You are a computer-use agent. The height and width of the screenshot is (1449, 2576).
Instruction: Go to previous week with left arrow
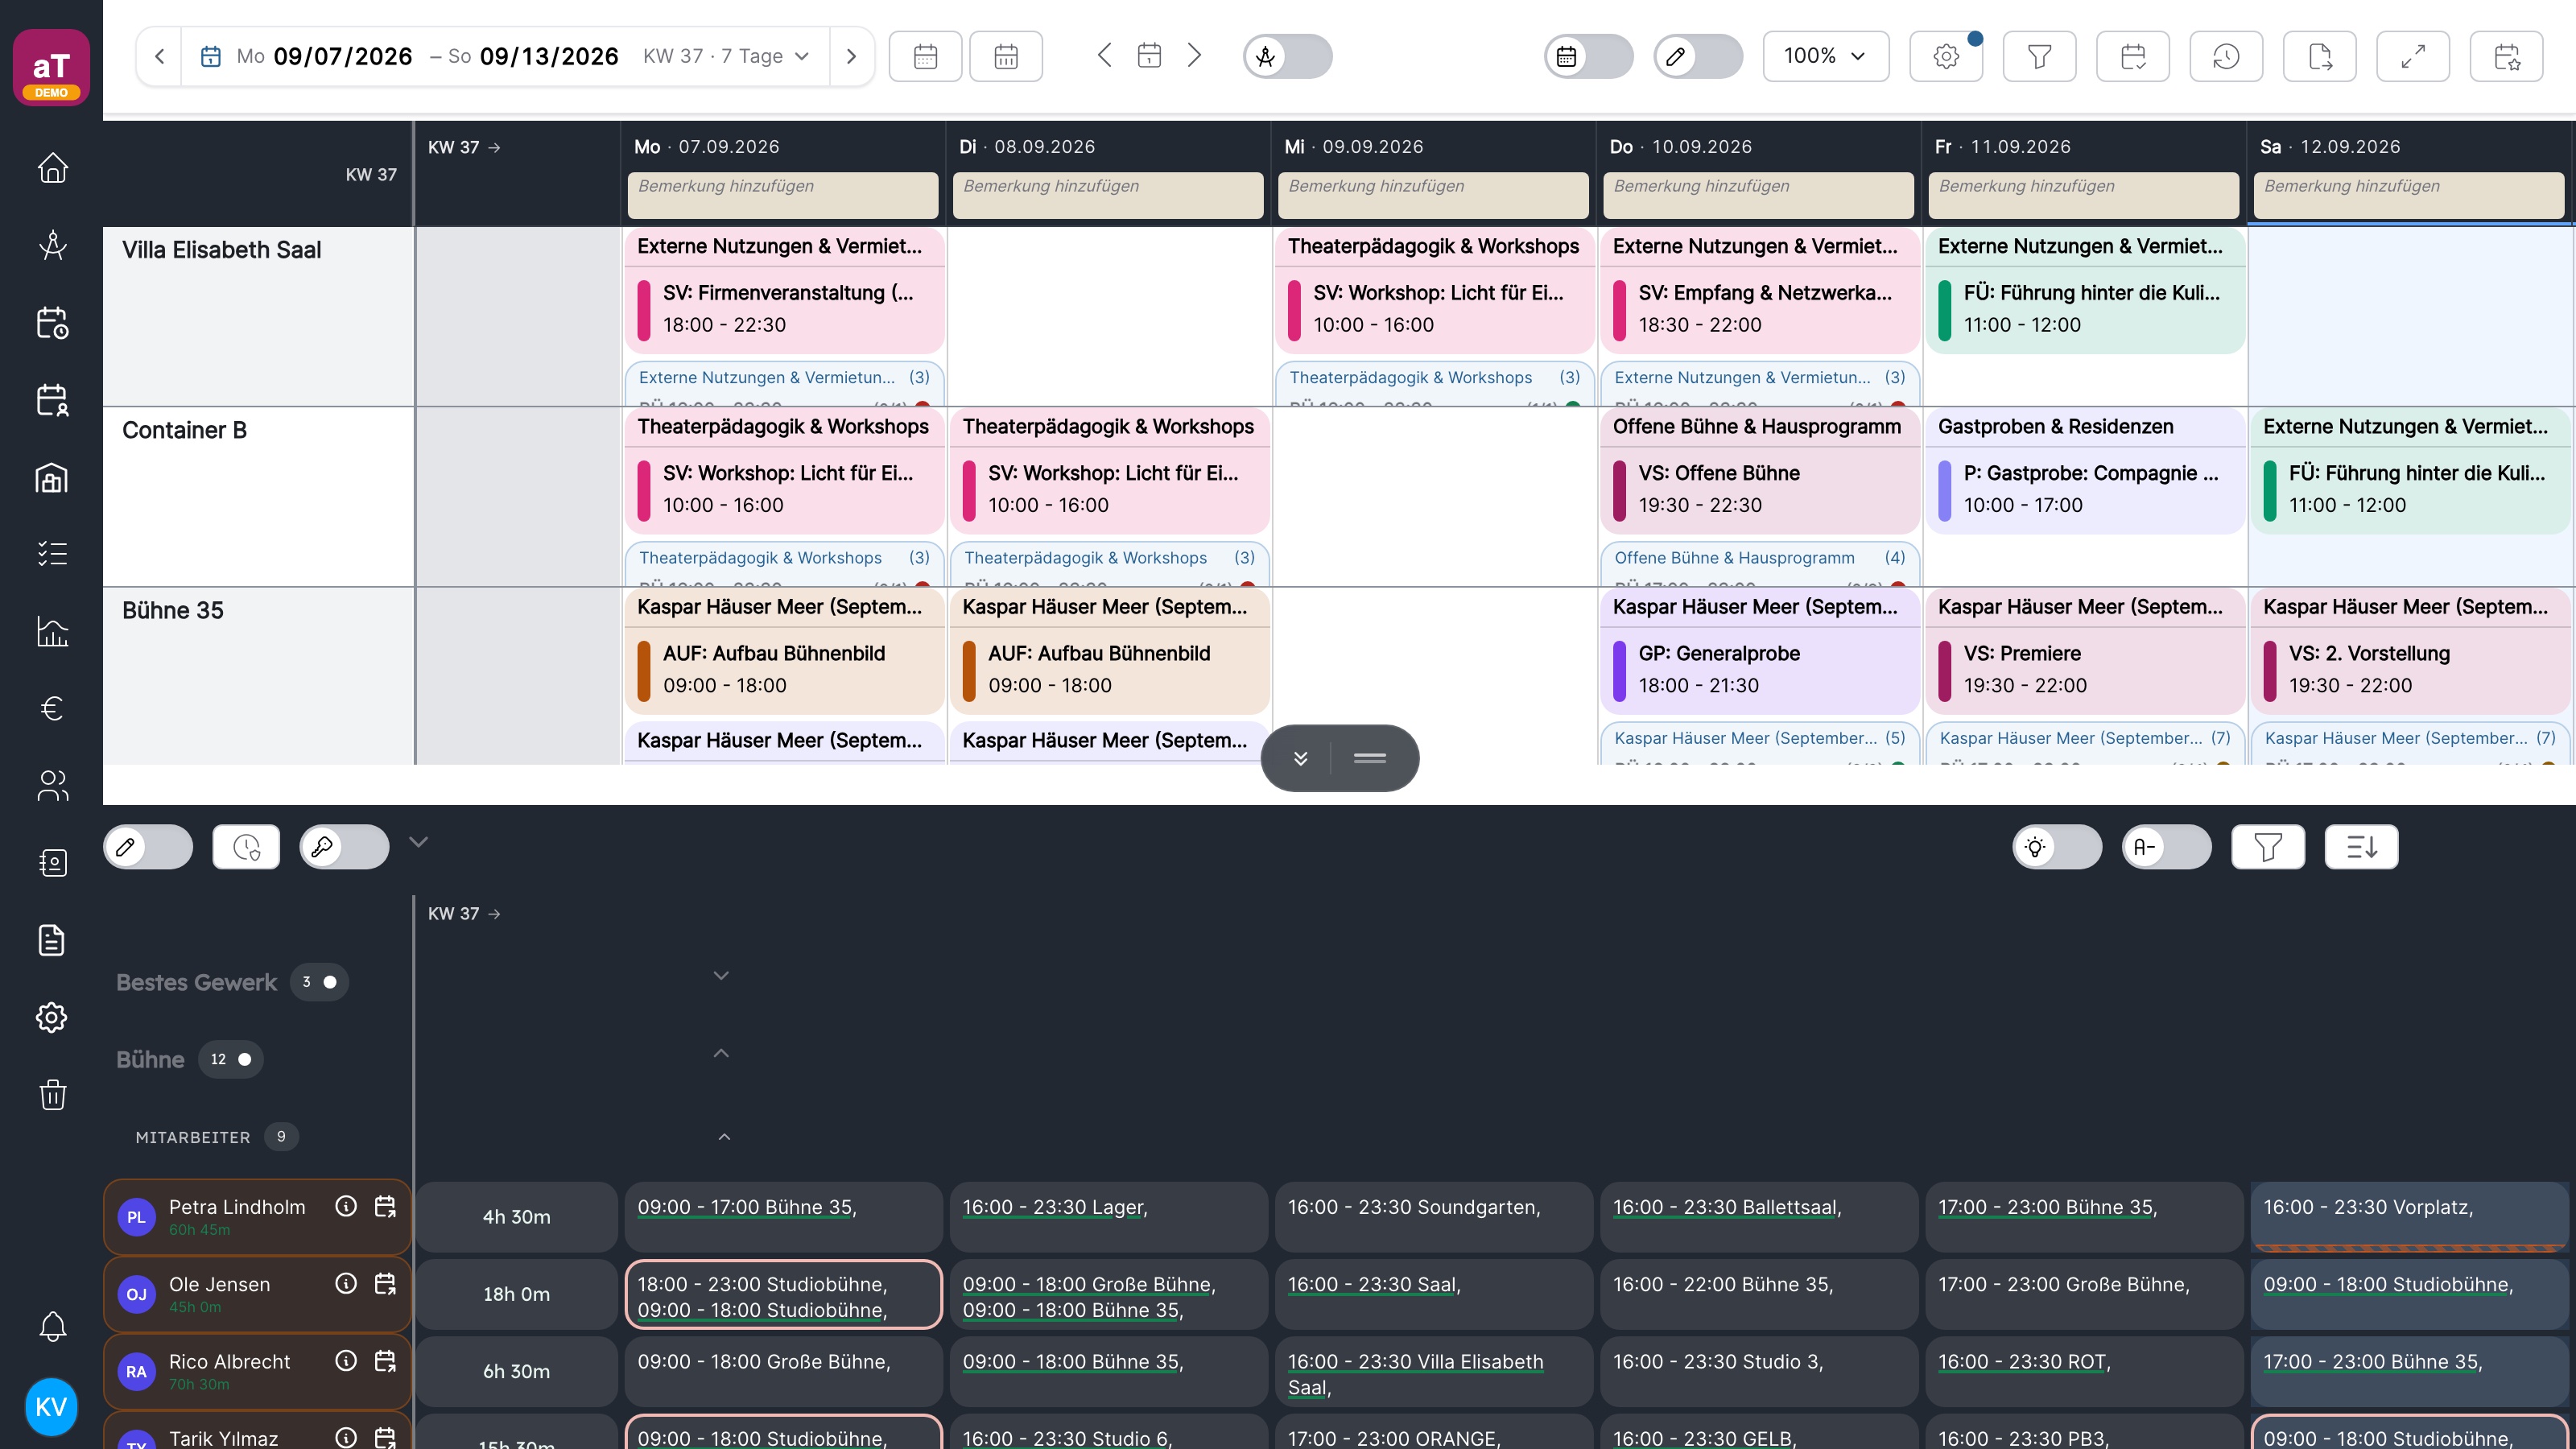click(x=159, y=56)
